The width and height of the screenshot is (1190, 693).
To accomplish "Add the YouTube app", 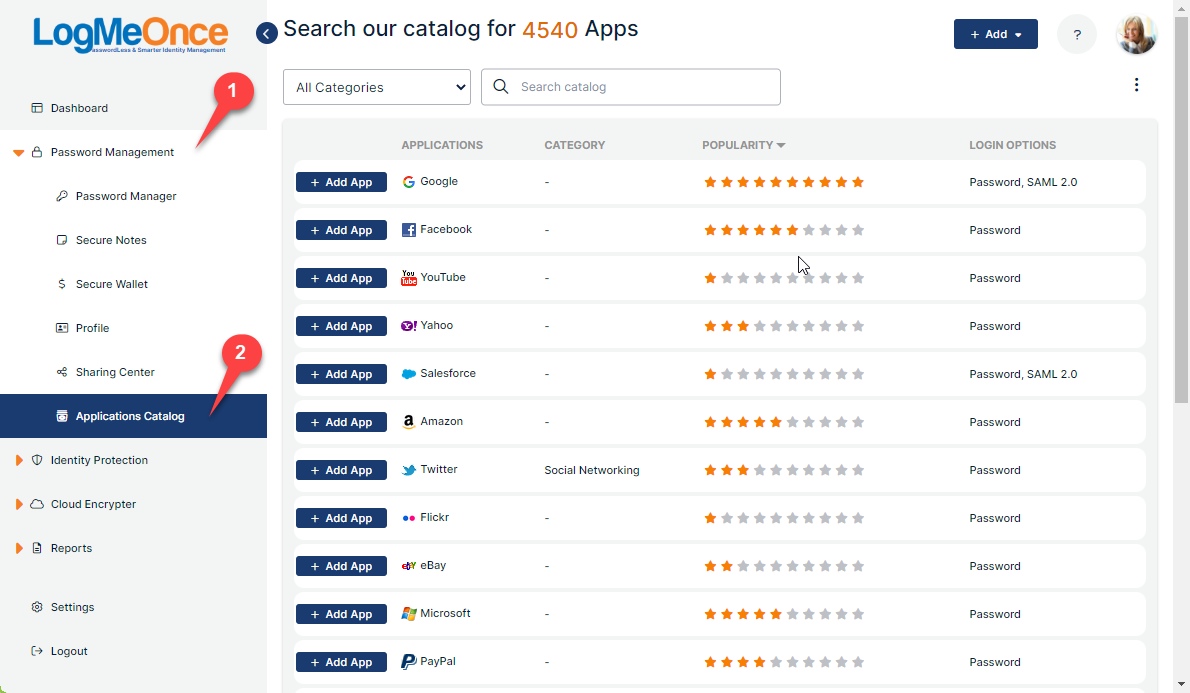I will pos(342,278).
